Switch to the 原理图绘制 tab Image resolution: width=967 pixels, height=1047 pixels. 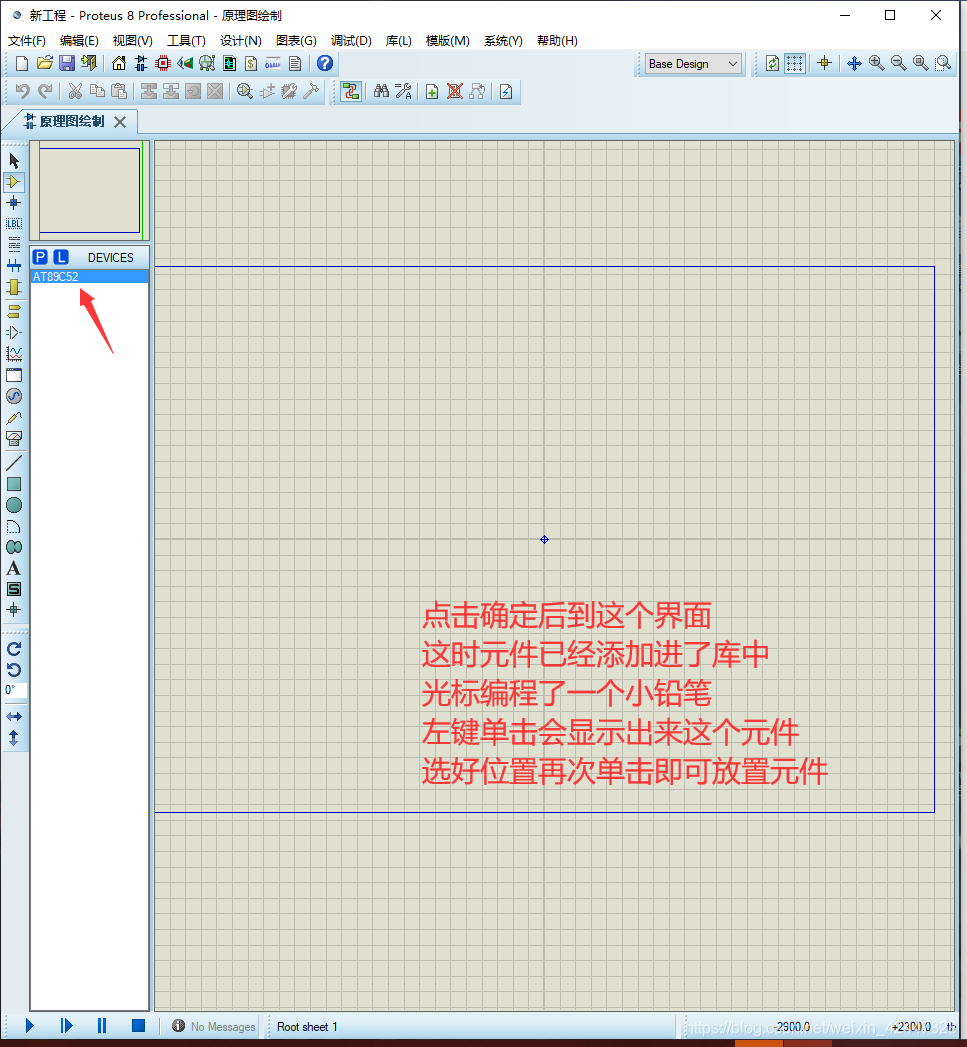[x=71, y=122]
